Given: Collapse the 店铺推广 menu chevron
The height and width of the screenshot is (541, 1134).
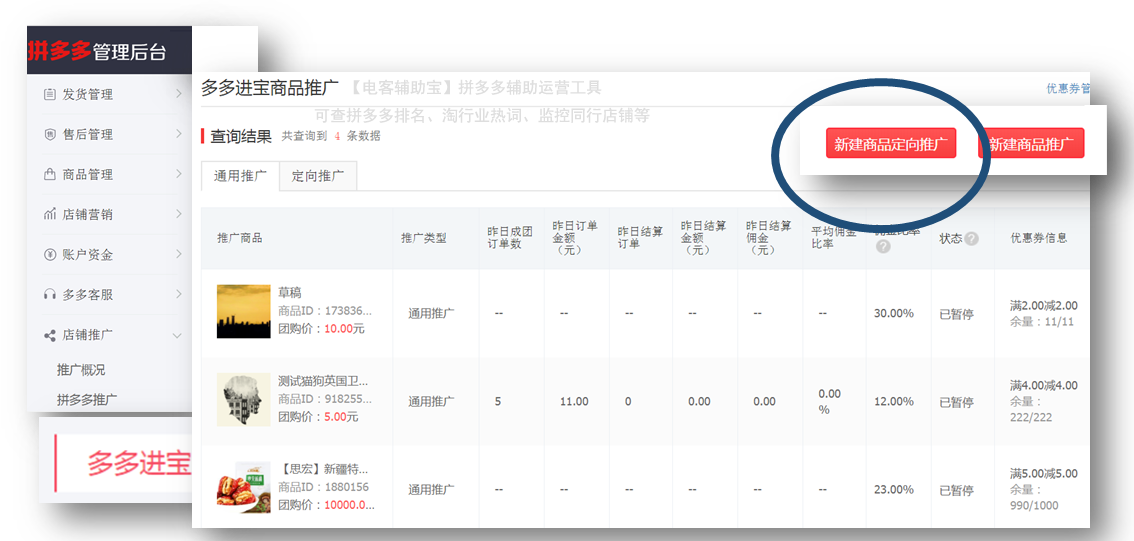Looking at the screenshot, I should (177, 335).
